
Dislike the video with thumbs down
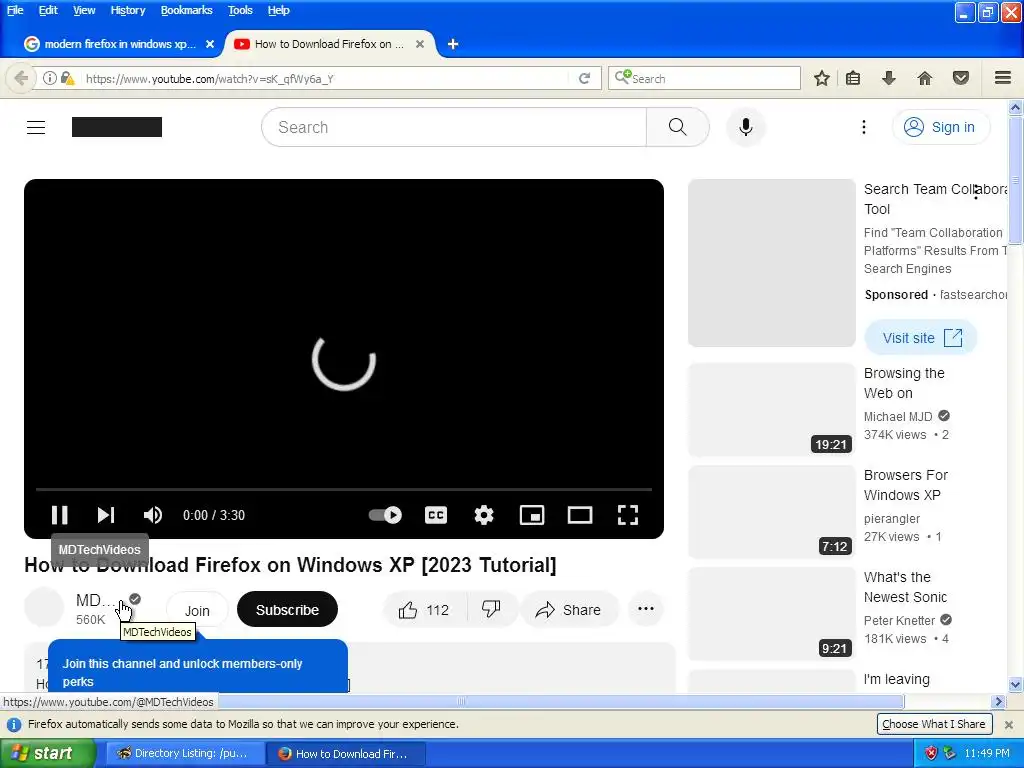pos(491,609)
